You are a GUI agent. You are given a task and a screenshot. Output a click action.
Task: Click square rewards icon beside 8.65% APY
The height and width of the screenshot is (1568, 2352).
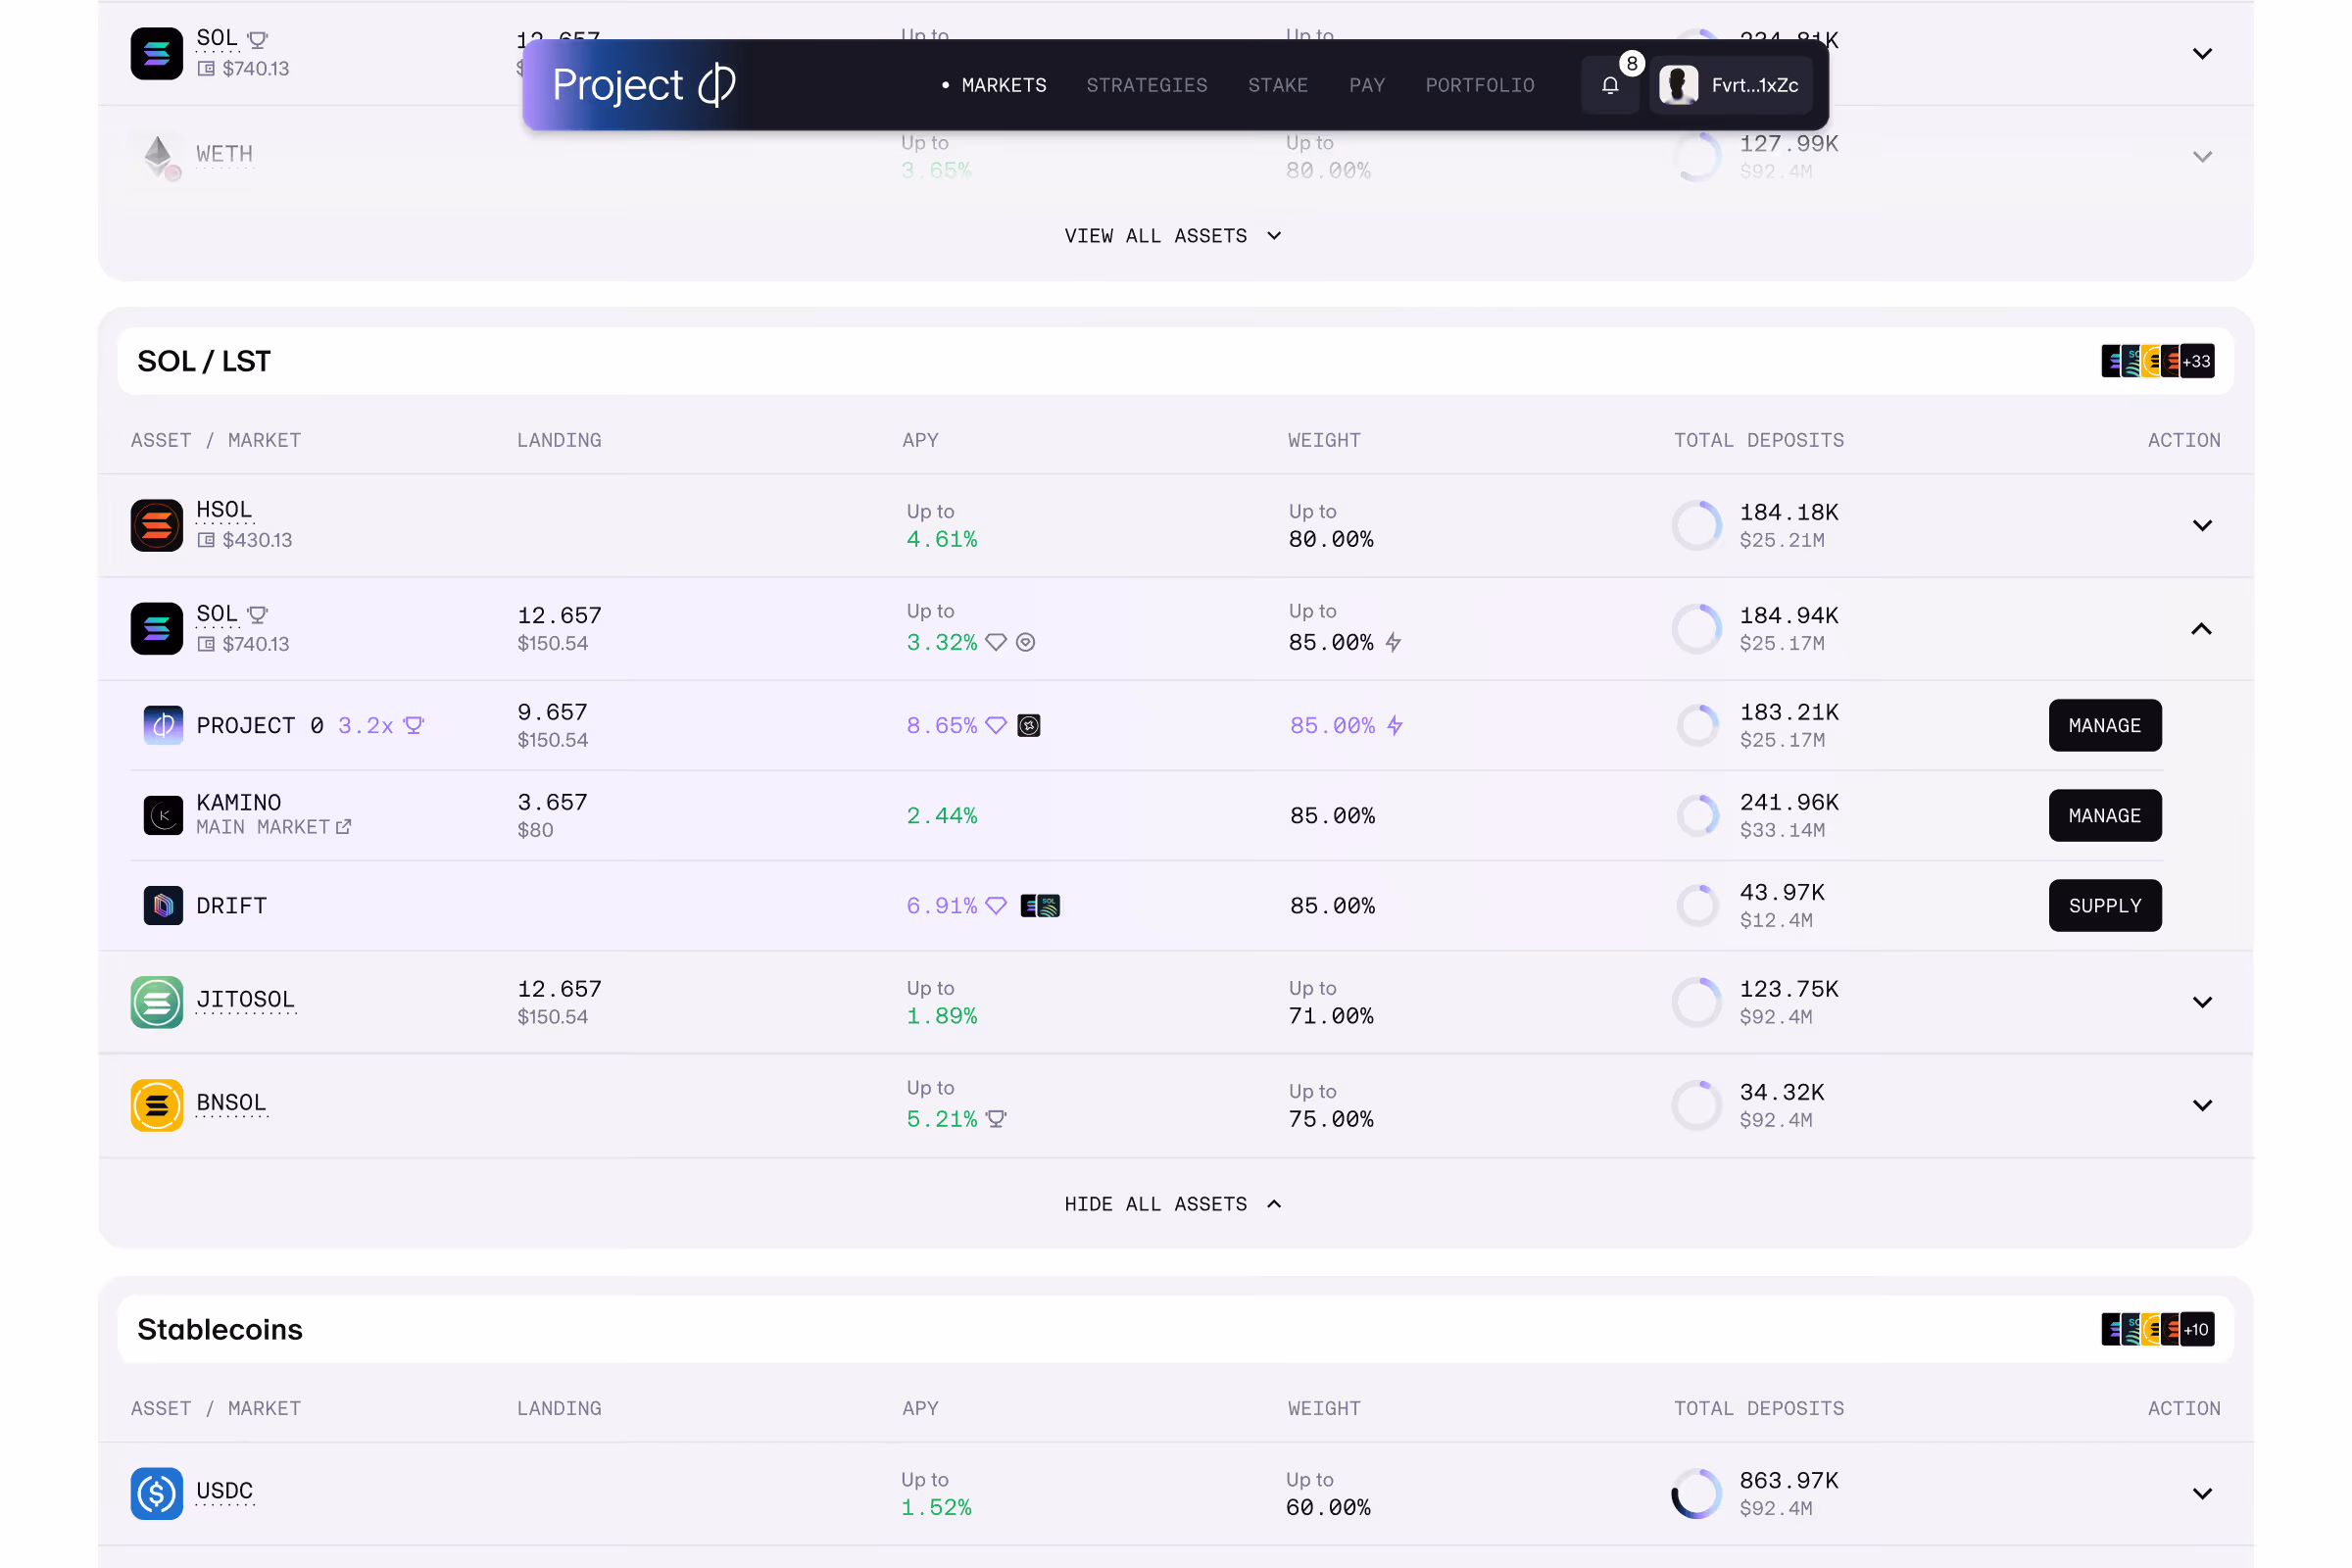[x=1029, y=725]
